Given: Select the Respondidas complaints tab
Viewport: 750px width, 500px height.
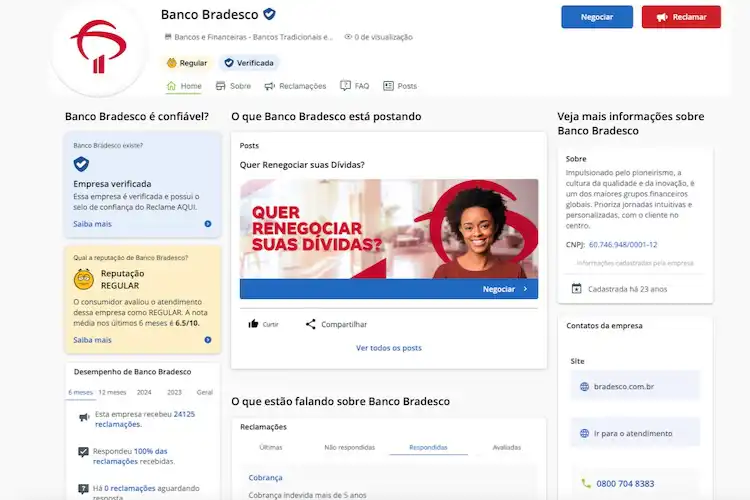Looking at the screenshot, I should (429, 447).
